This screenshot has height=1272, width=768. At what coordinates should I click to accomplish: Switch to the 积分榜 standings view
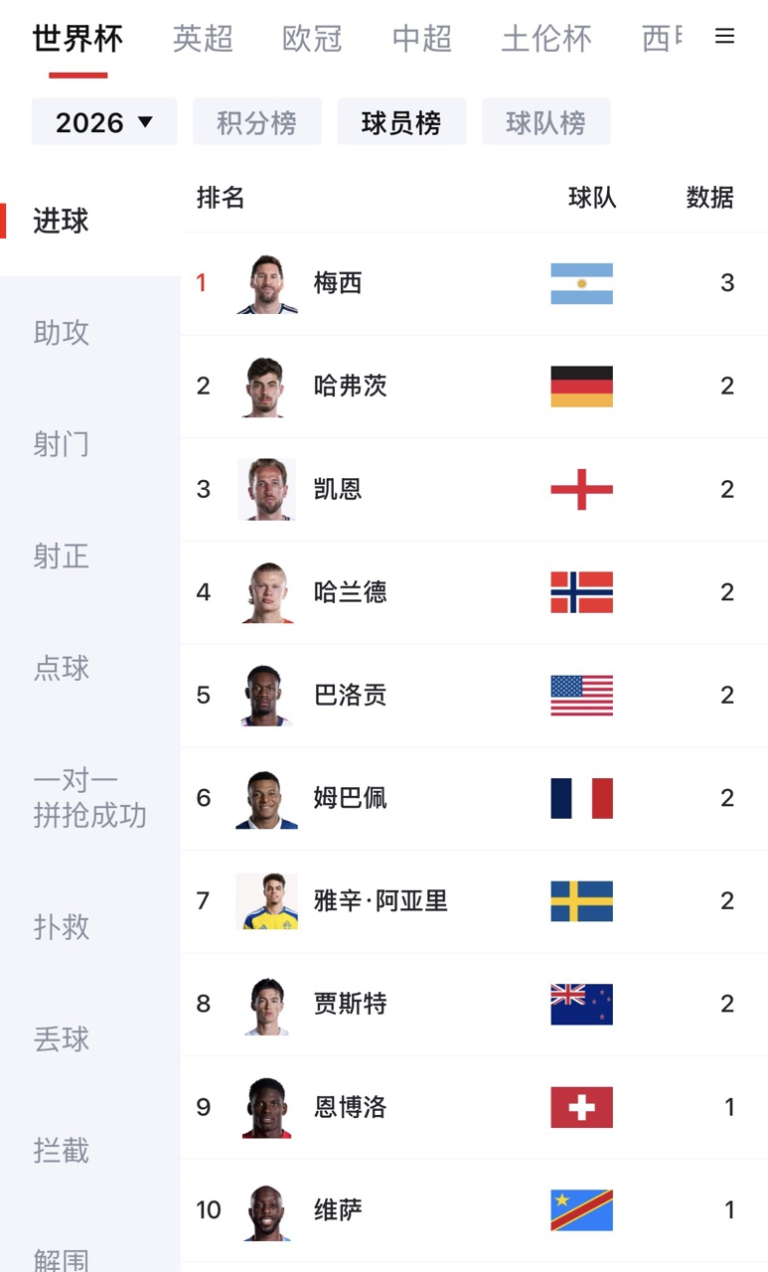point(257,122)
